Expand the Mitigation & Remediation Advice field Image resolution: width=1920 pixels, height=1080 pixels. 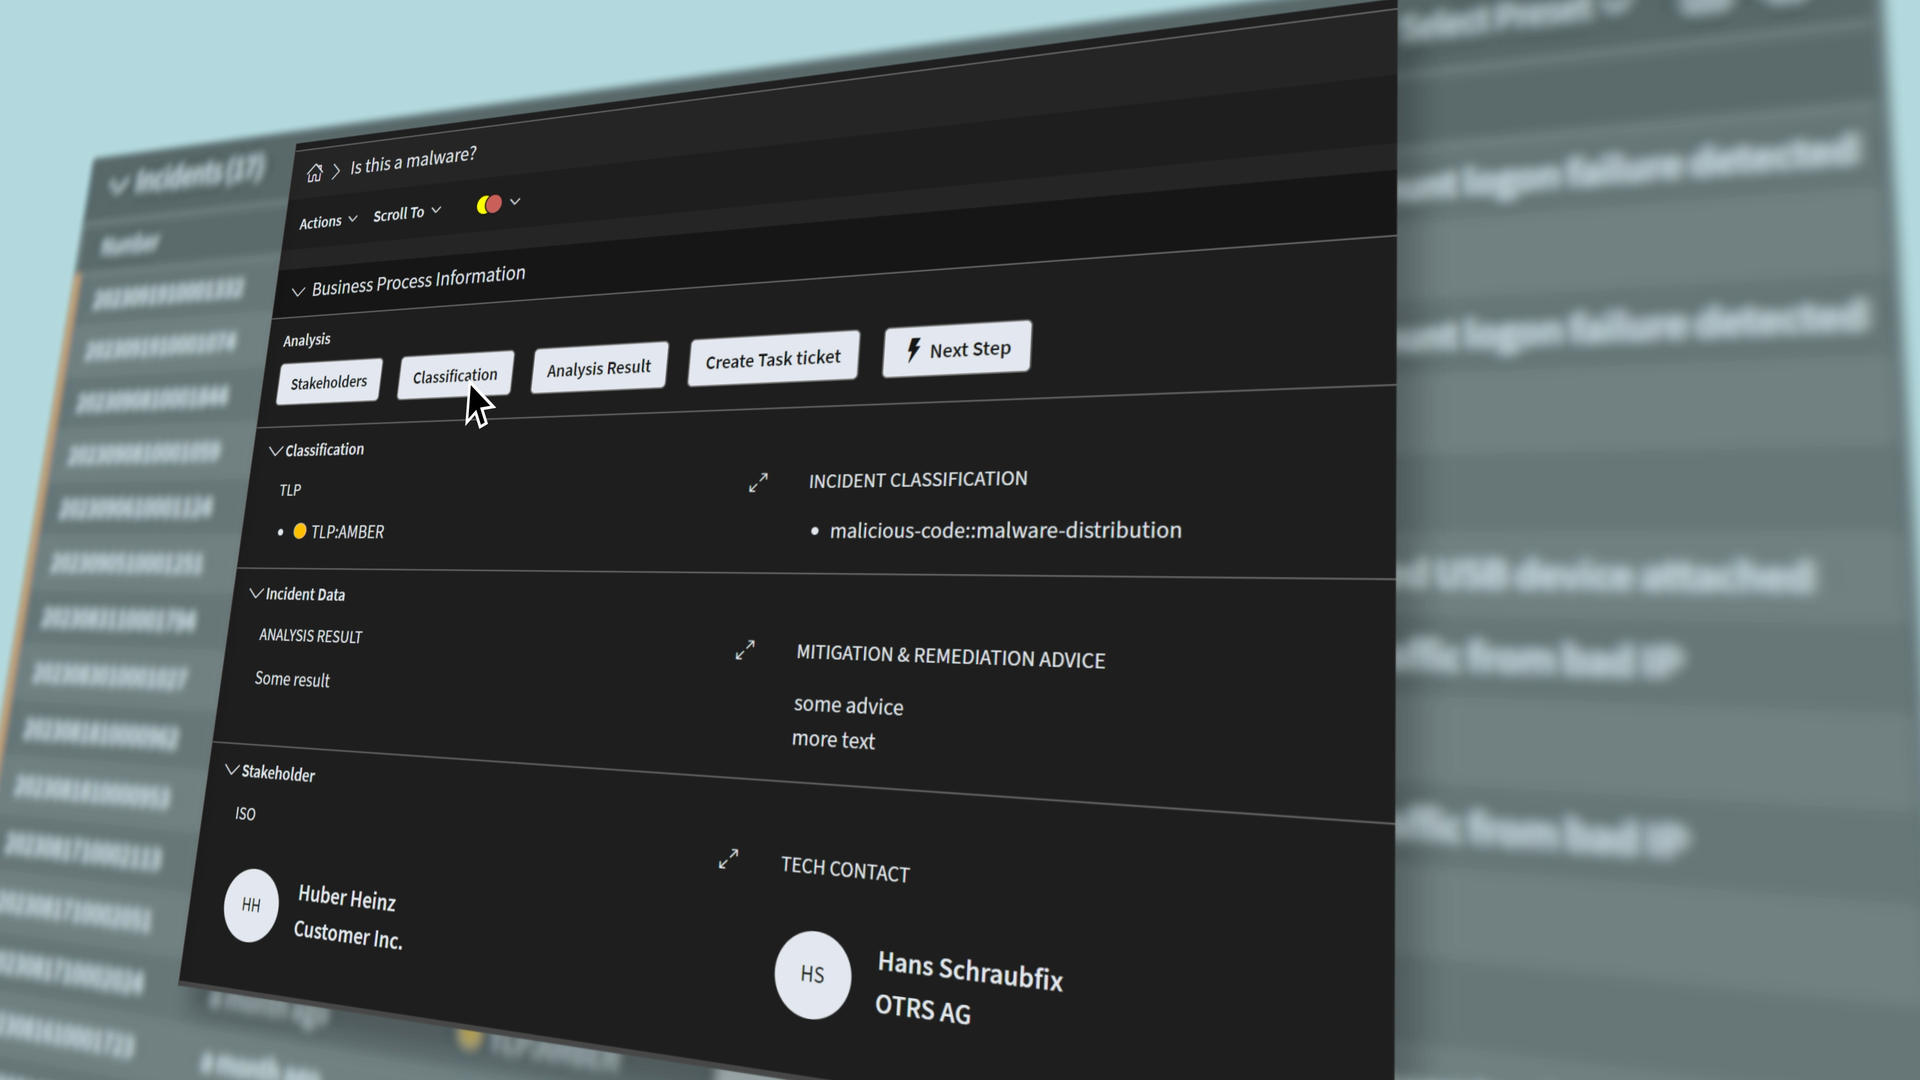click(745, 650)
